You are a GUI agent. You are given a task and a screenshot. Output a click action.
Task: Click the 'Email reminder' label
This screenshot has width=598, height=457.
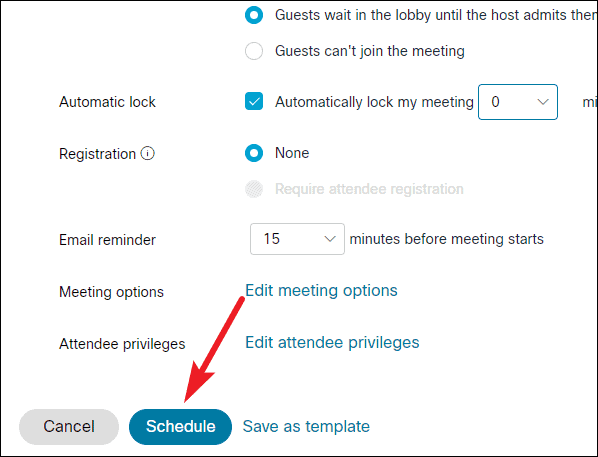click(x=107, y=240)
